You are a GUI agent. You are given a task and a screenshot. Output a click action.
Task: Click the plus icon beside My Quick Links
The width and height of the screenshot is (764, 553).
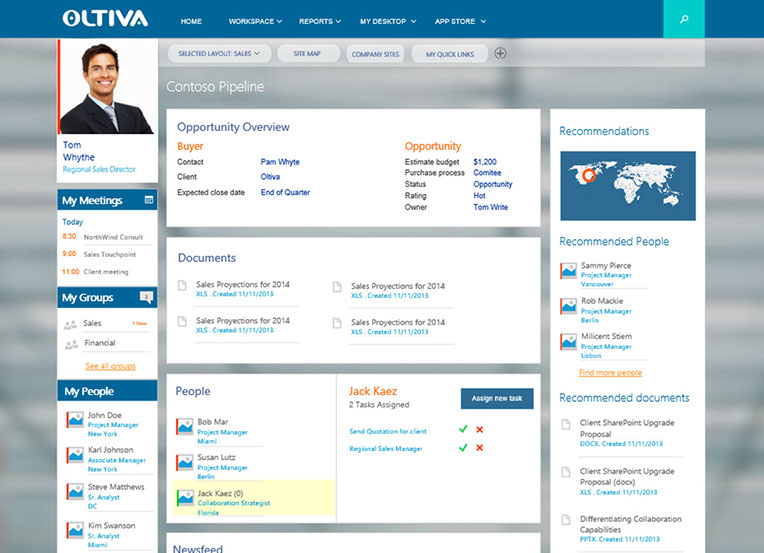pos(501,53)
